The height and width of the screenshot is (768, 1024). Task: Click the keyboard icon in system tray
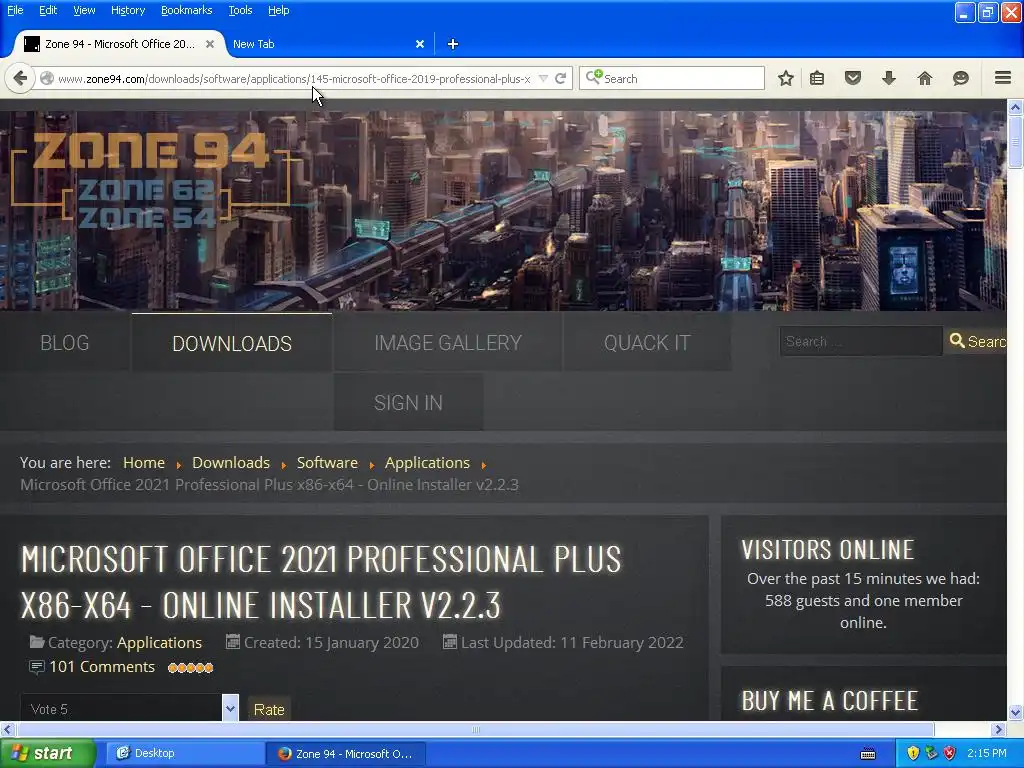click(868, 754)
